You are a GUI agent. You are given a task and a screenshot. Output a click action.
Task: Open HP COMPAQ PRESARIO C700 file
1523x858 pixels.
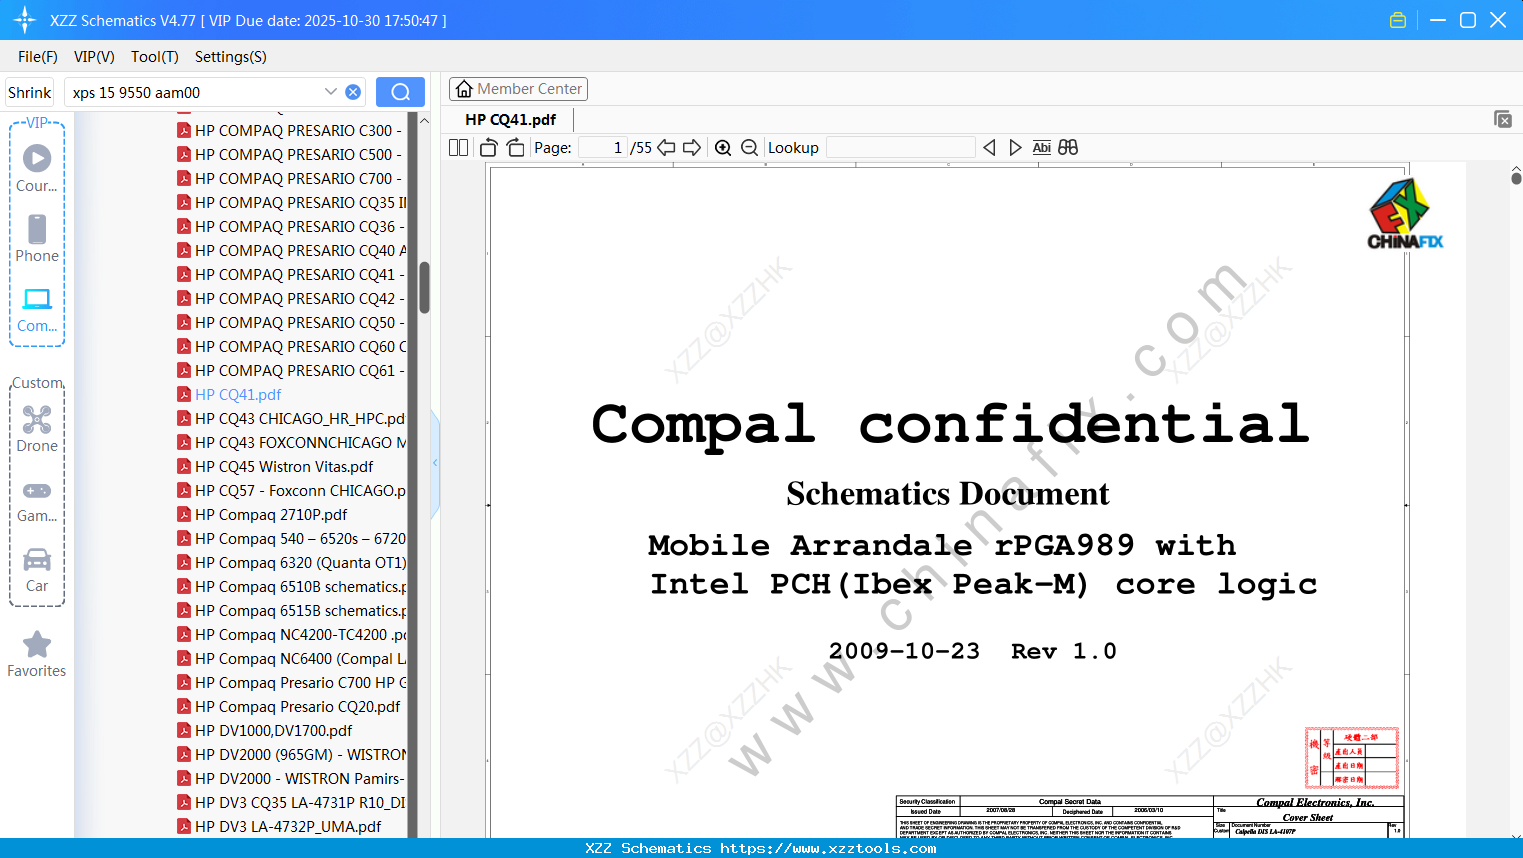pos(291,178)
